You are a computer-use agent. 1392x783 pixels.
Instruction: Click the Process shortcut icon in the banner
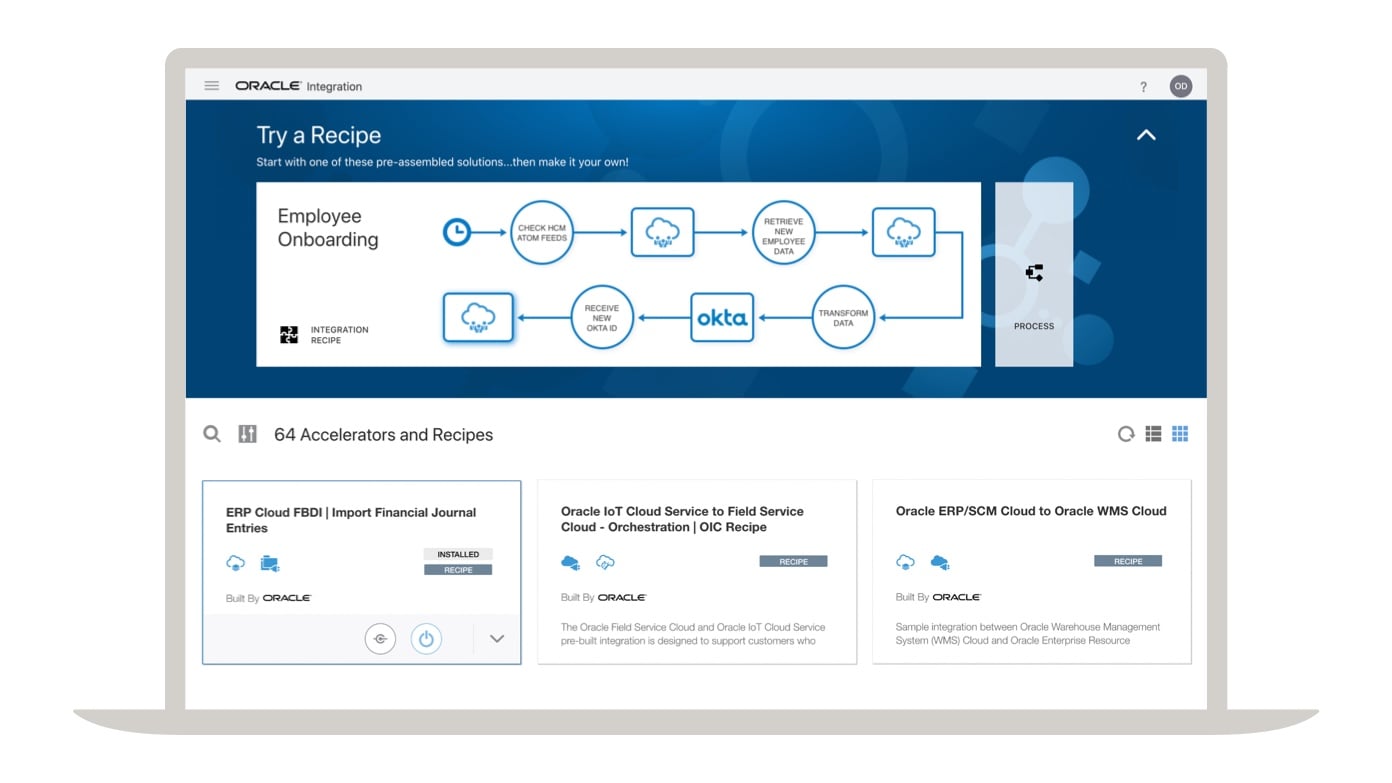1033,272
